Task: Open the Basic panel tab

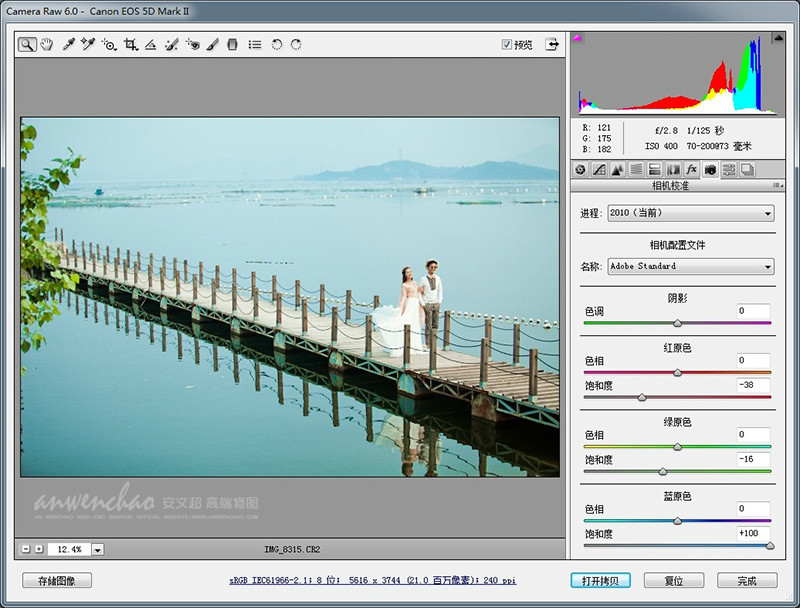Action: click(x=580, y=169)
